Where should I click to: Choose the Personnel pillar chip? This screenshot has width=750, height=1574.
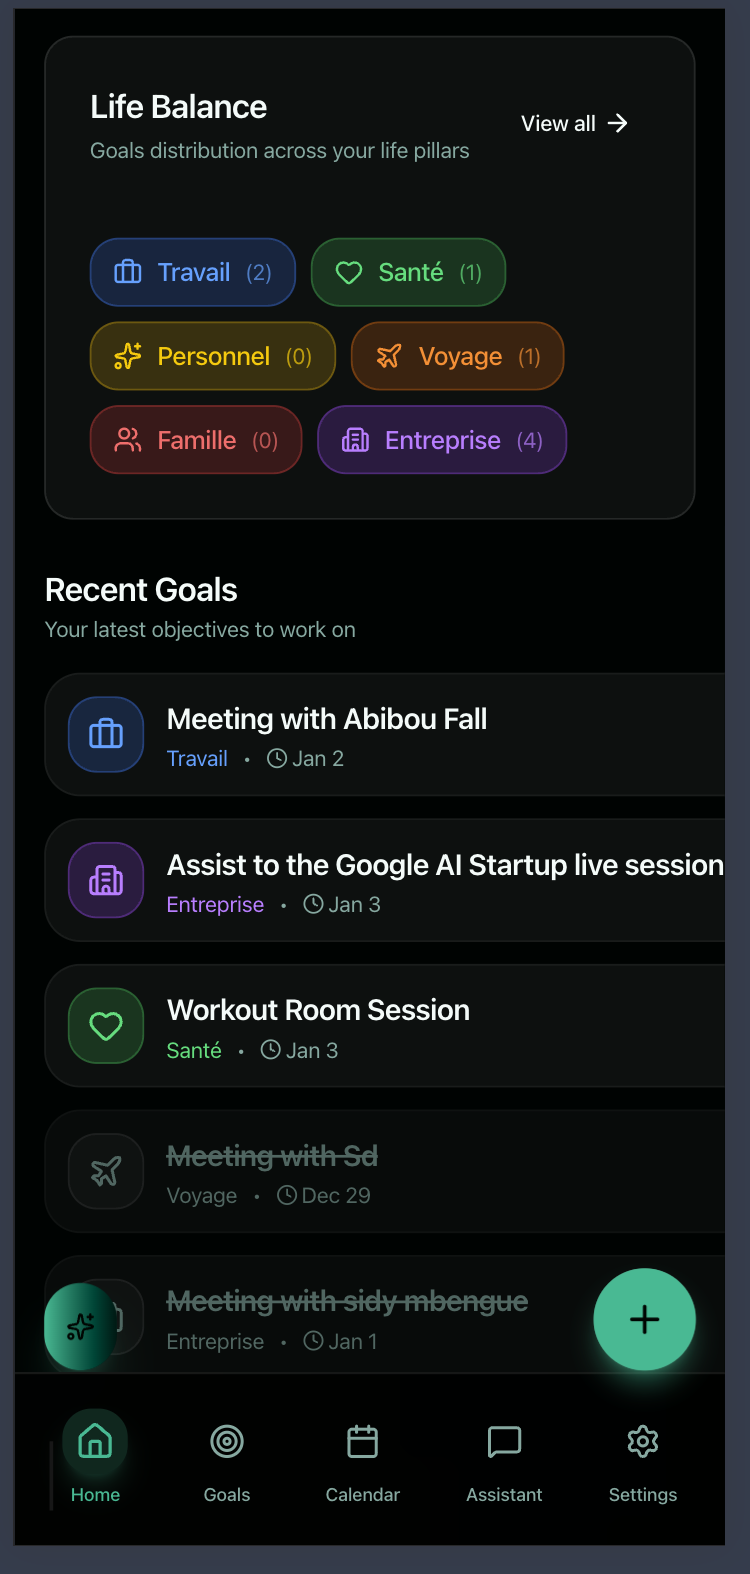coord(212,356)
